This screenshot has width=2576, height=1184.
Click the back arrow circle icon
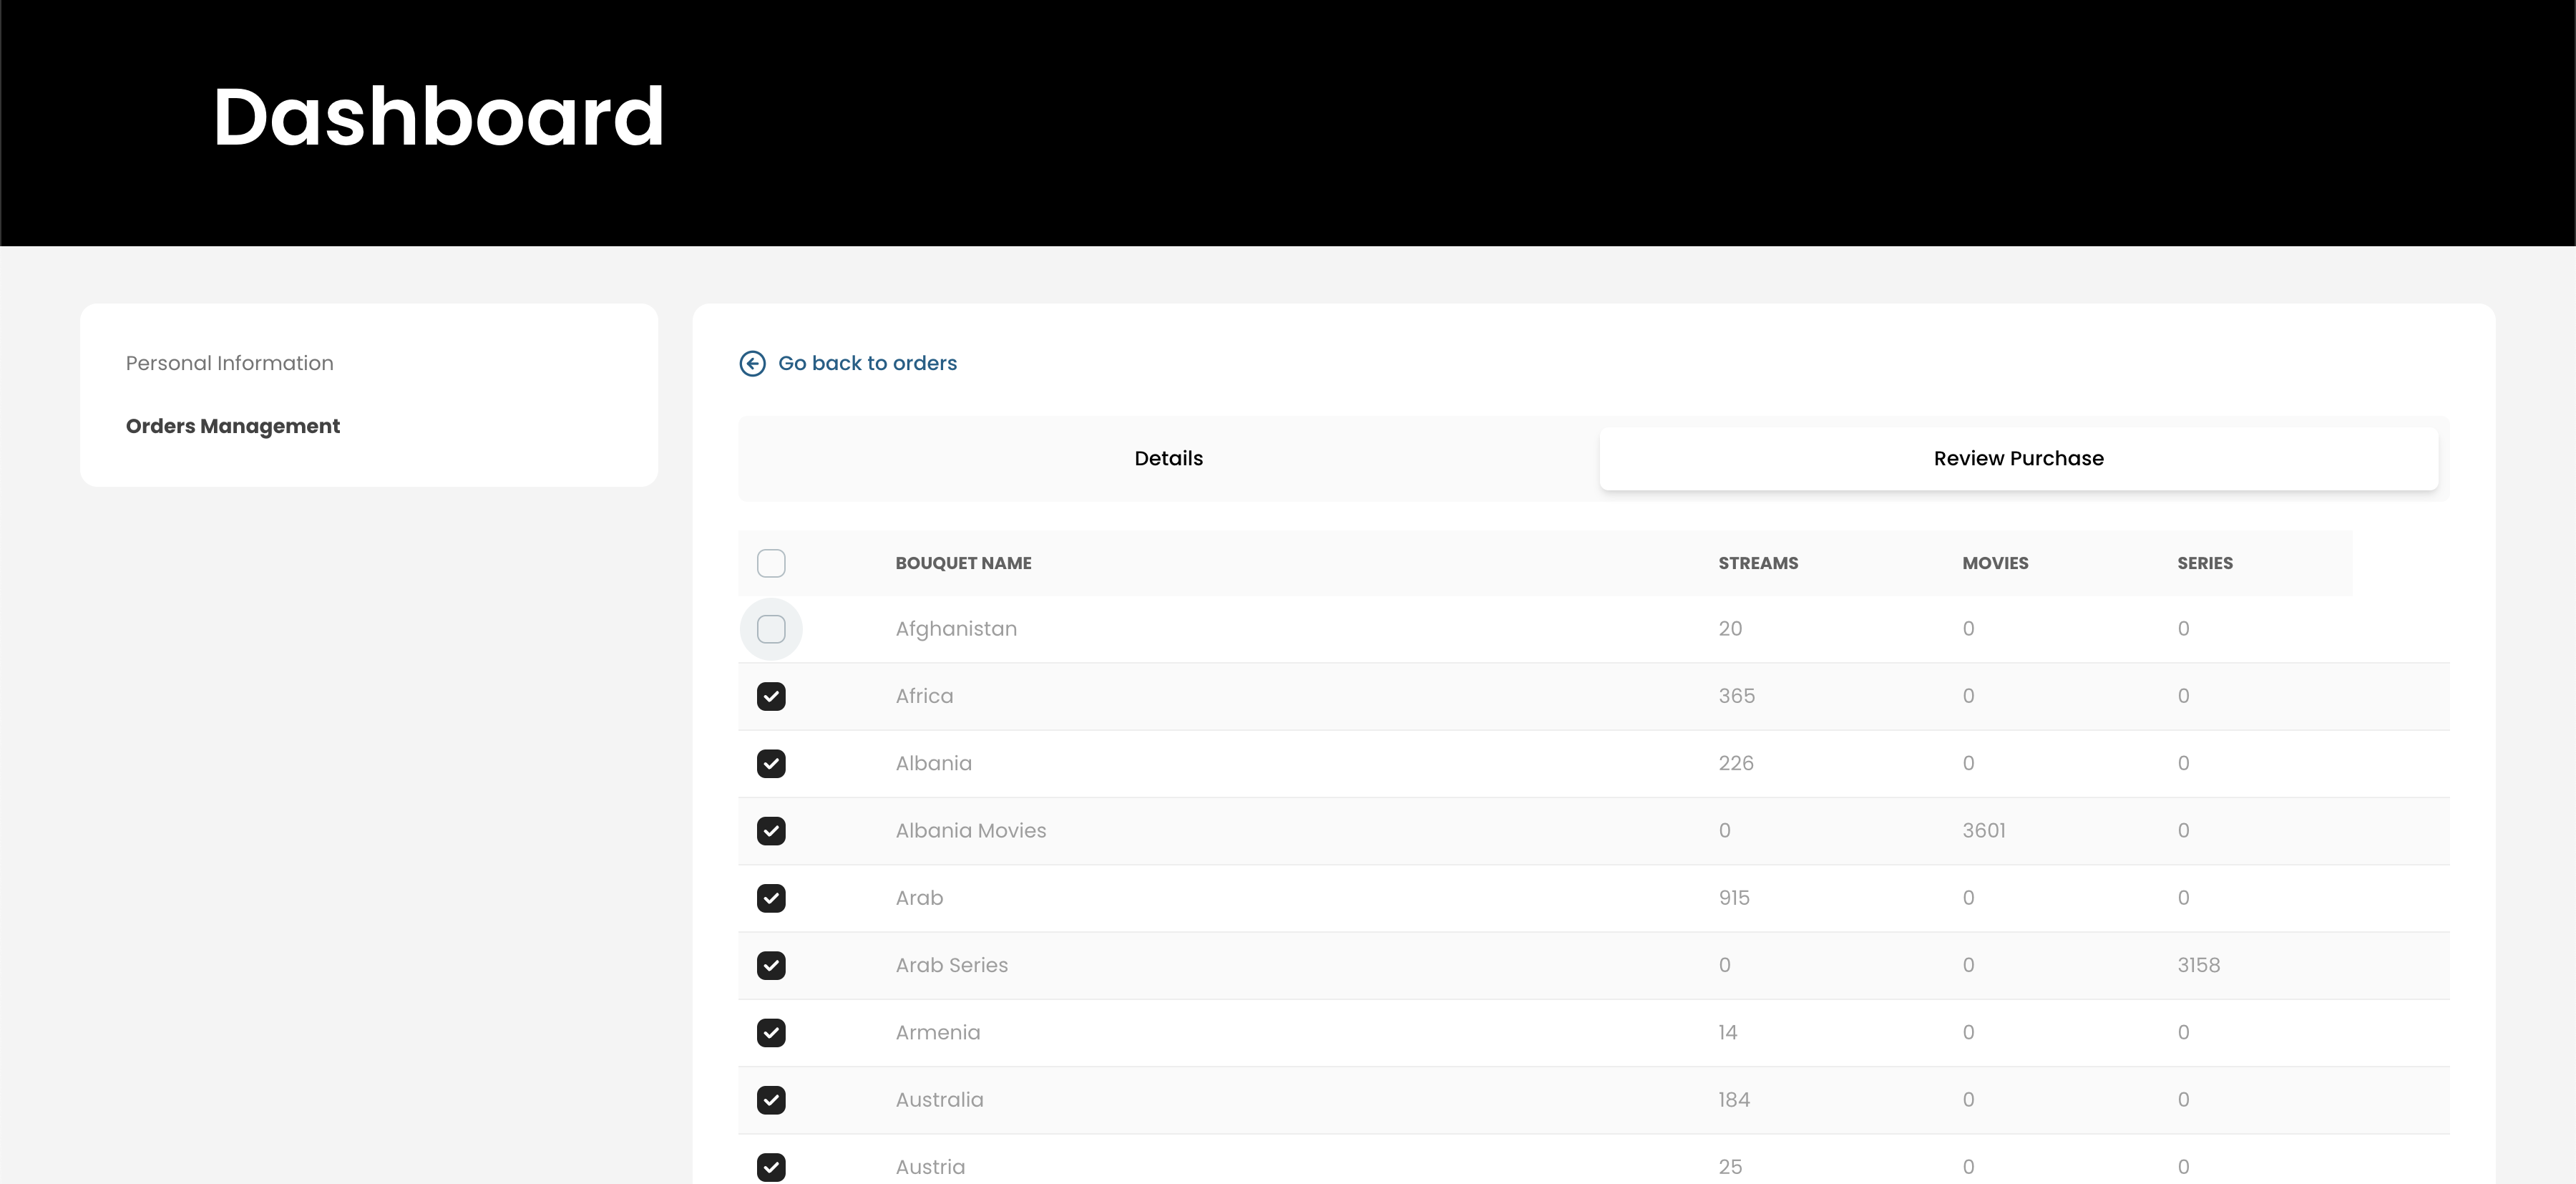(752, 363)
